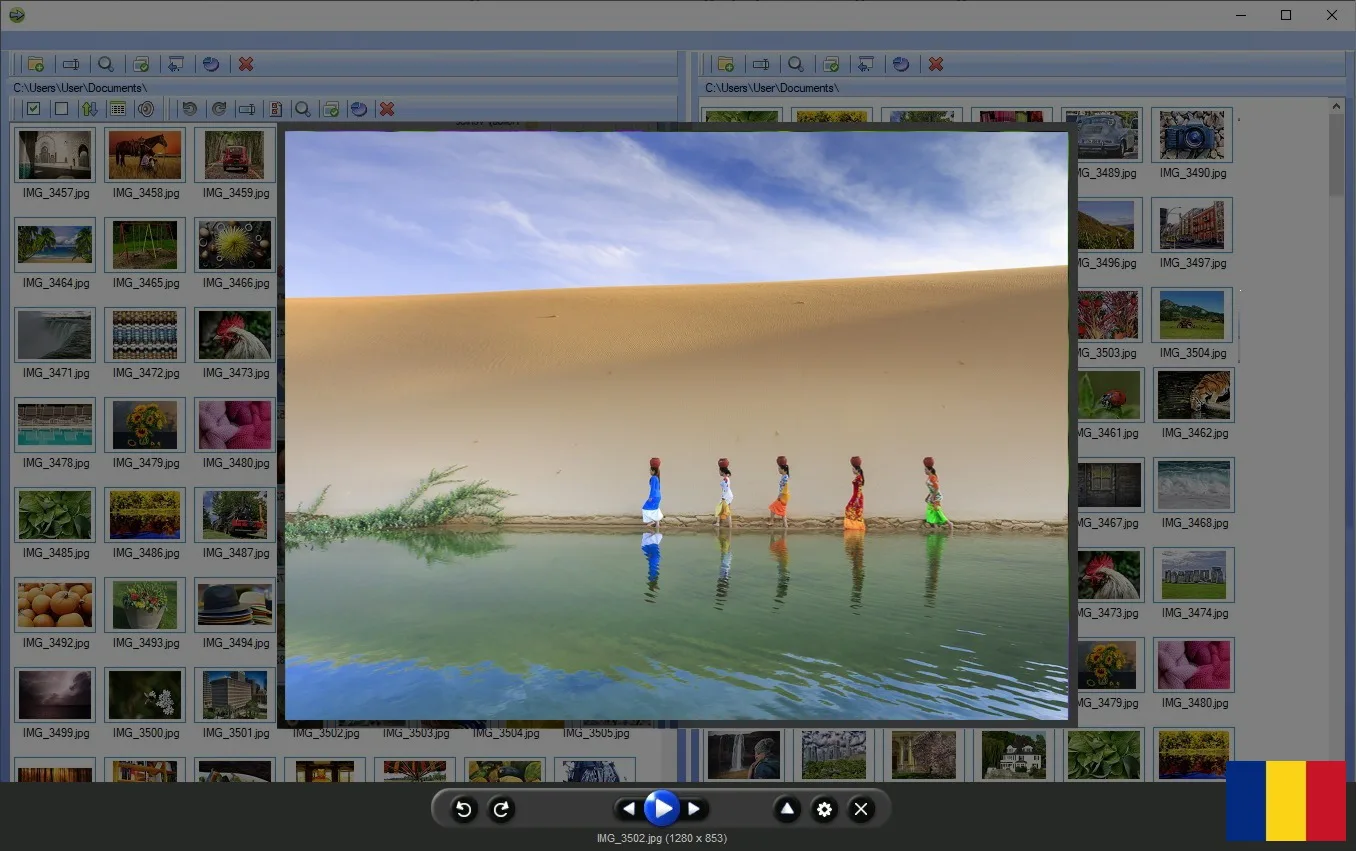
Task: Rotate image counterclockwise in viewer control bar
Action: point(464,809)
